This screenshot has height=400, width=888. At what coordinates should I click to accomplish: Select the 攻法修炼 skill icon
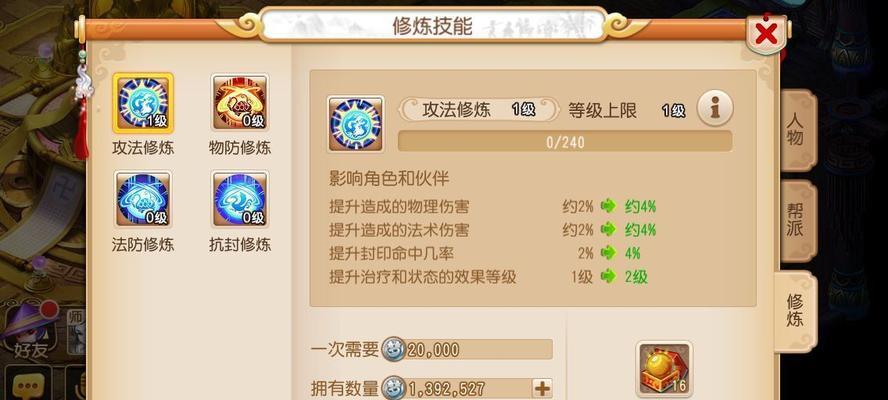[143, 103]
